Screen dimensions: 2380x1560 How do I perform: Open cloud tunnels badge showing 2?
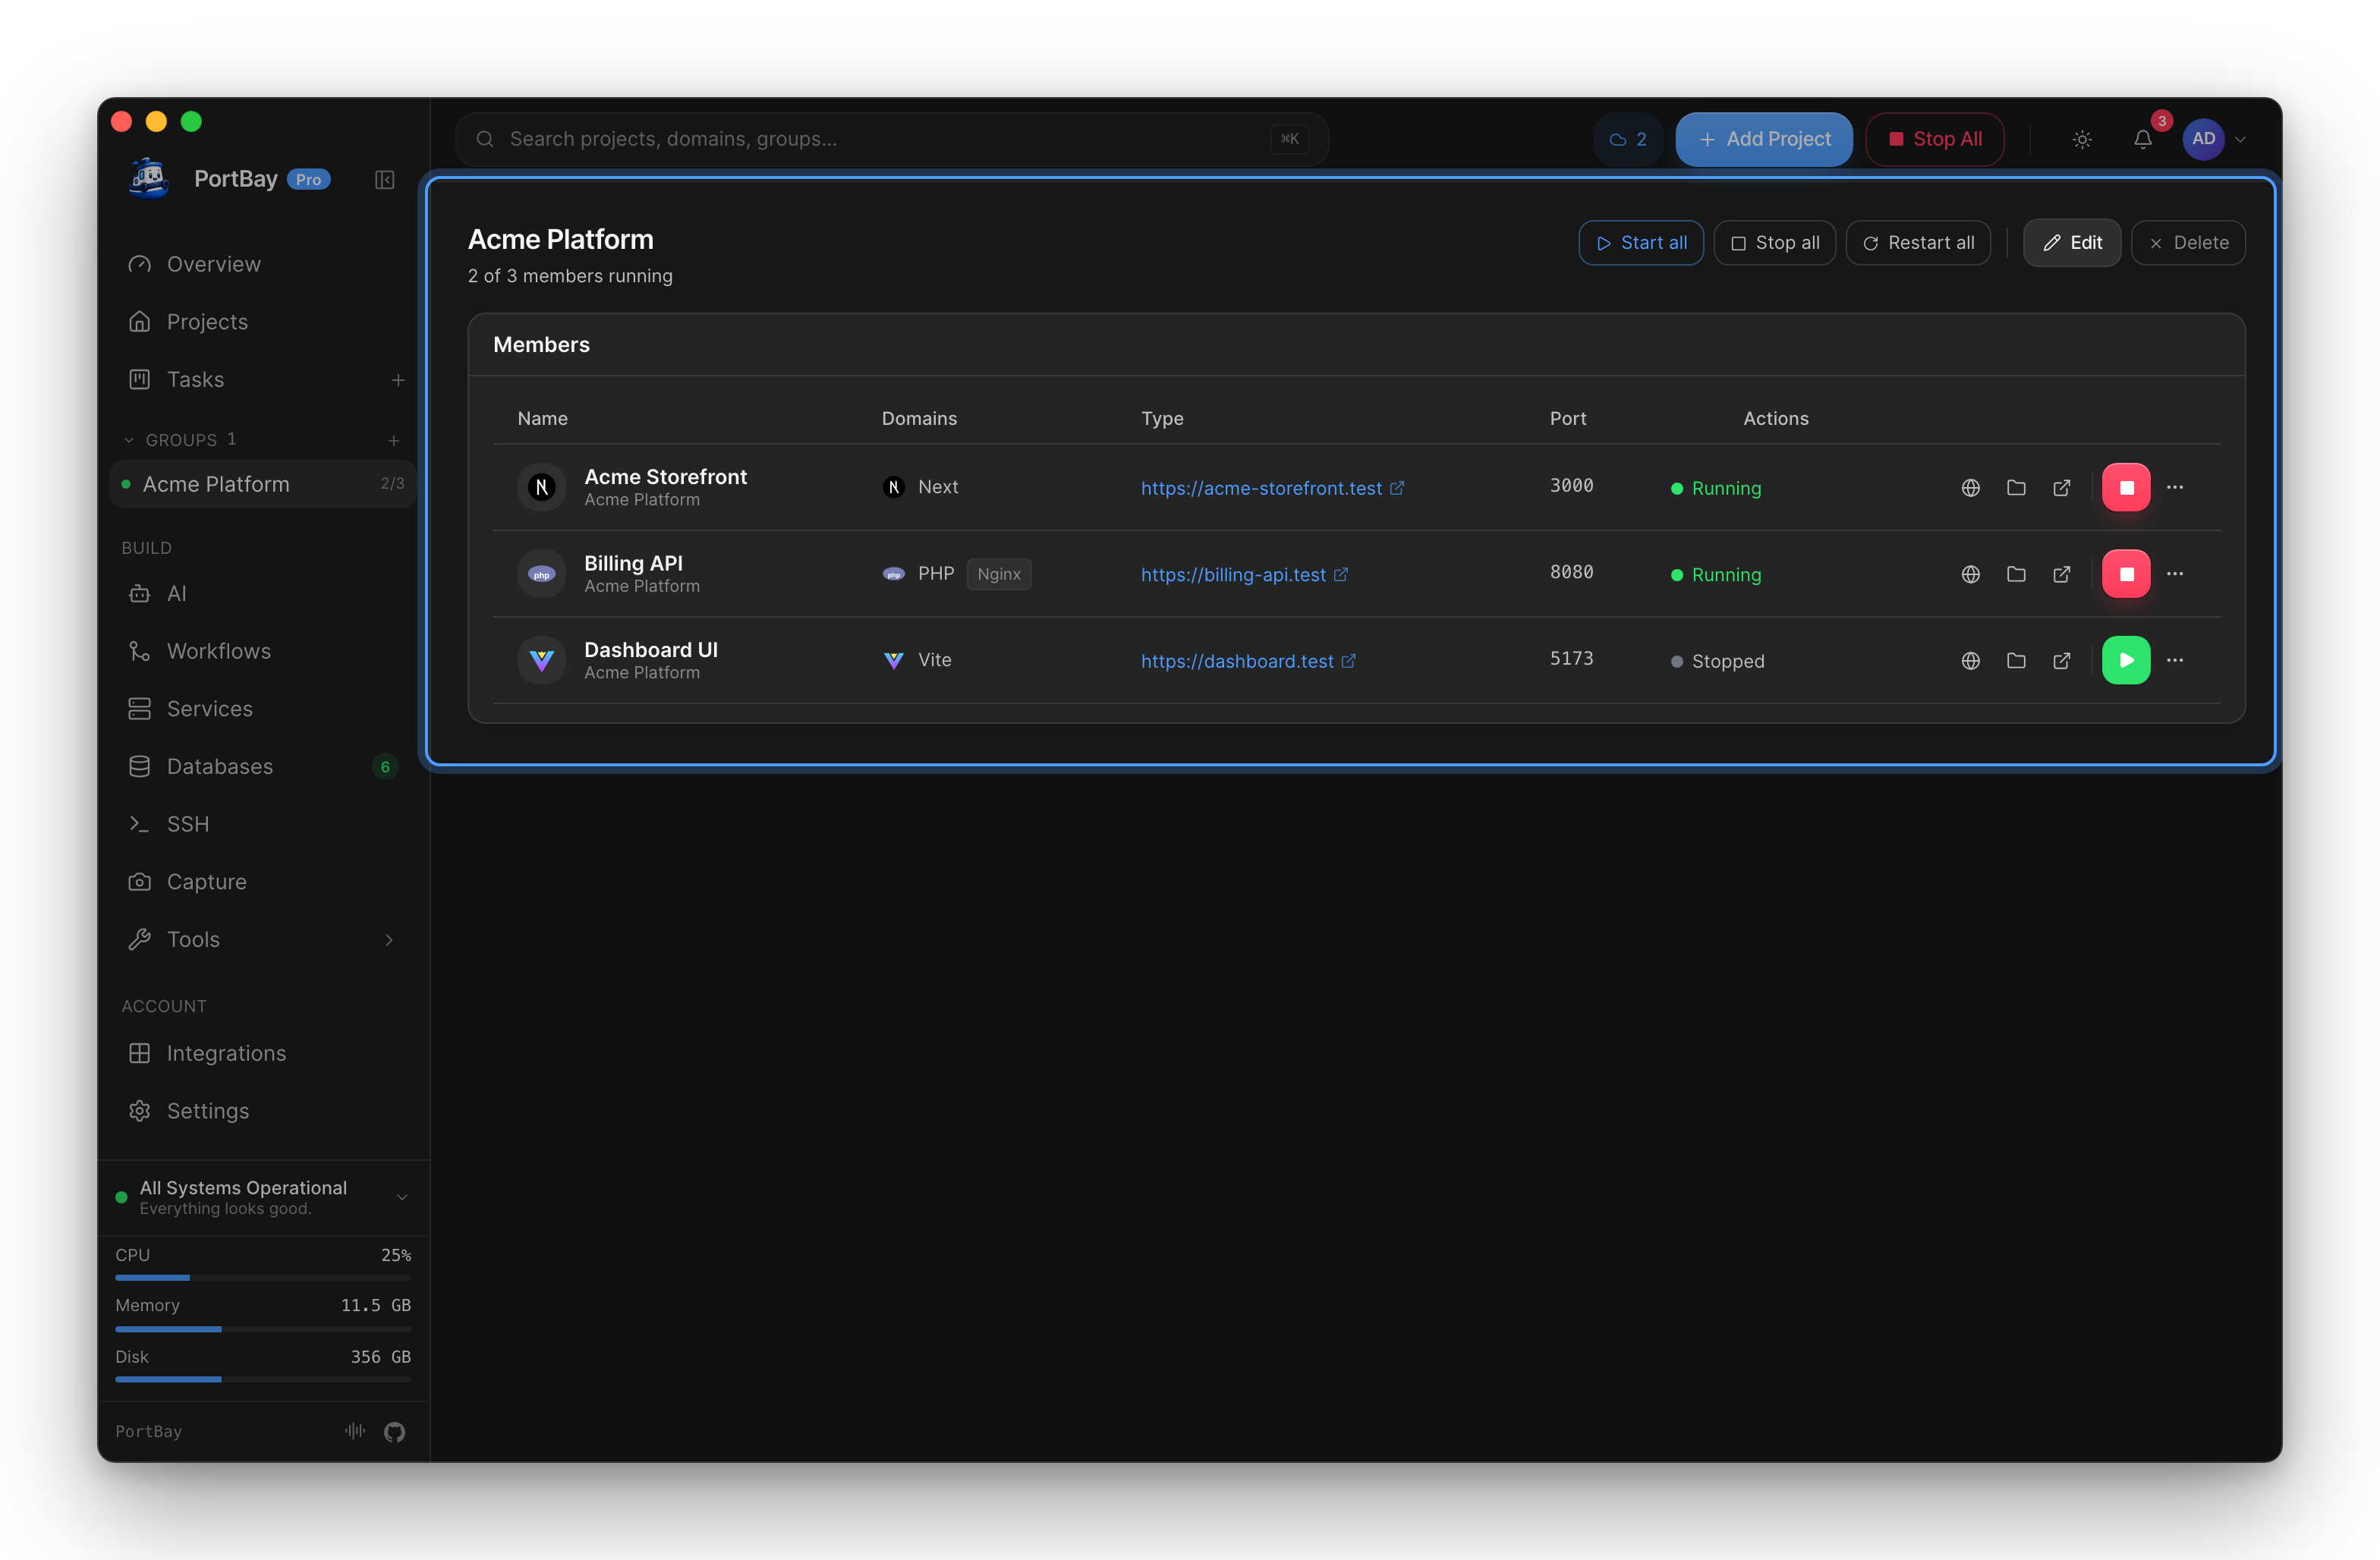pyautogui.click(x=1627, y=139)
